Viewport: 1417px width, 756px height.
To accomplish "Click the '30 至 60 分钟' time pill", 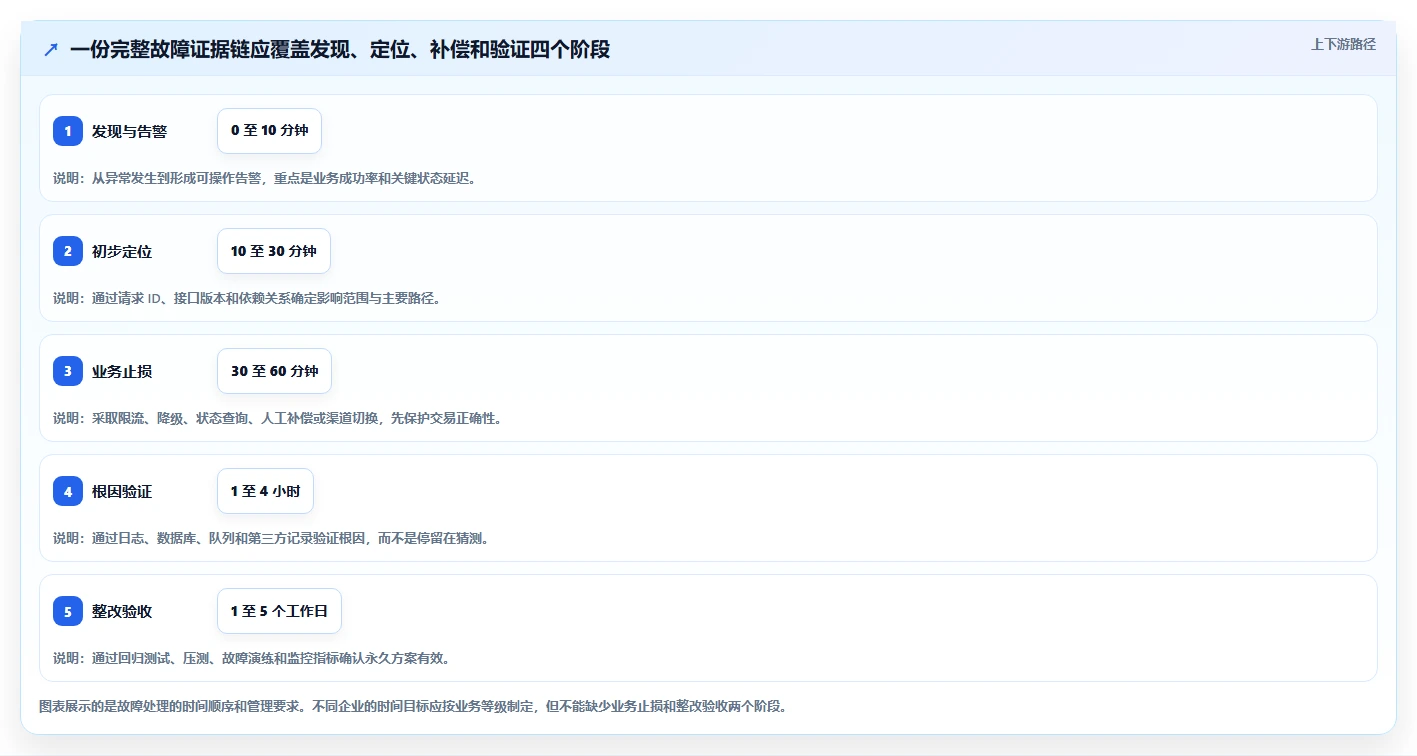I will pos(274,371).
